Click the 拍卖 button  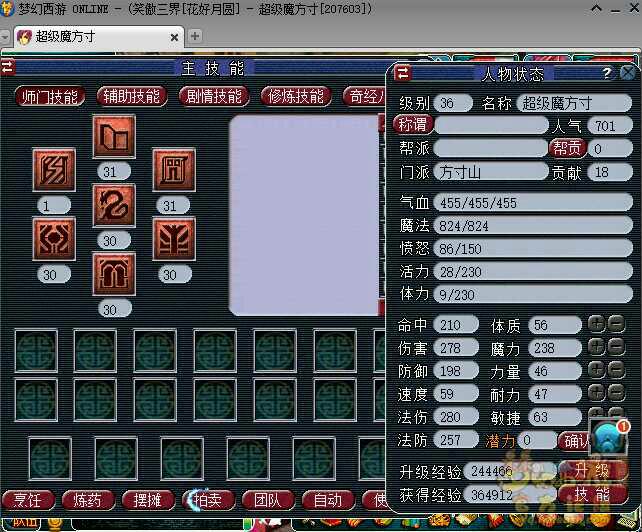pyautogui.click(x=208, y=500)
